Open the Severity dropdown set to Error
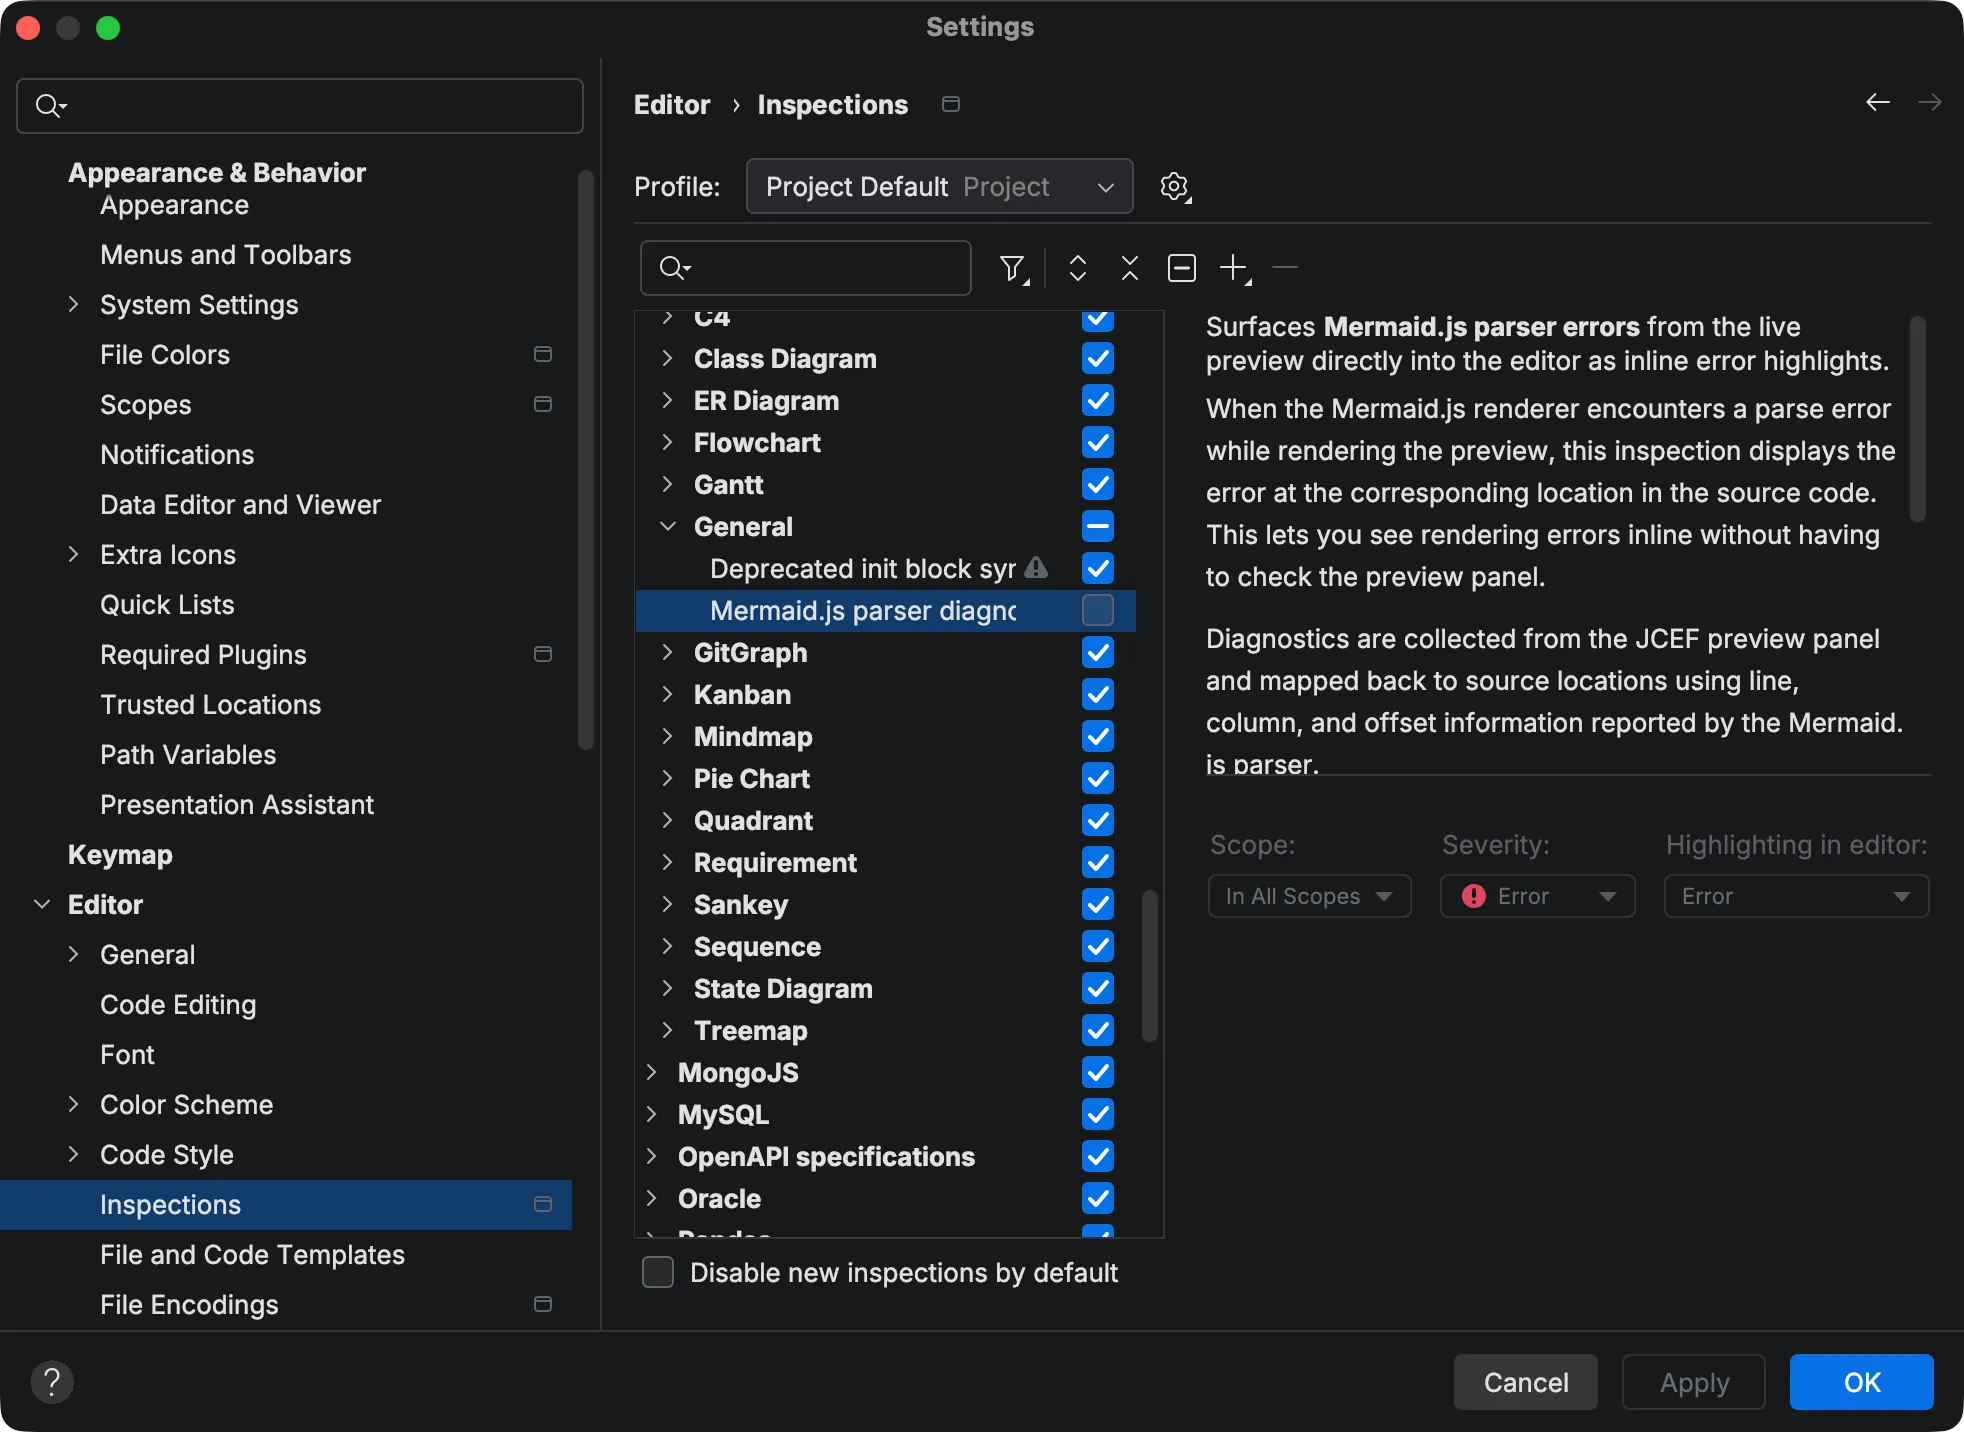The image size is (1964, 1432). click(1536, 896)
